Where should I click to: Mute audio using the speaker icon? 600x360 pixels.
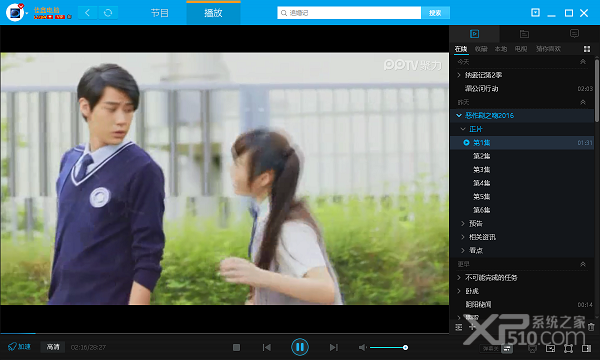[x=362, y=347]
